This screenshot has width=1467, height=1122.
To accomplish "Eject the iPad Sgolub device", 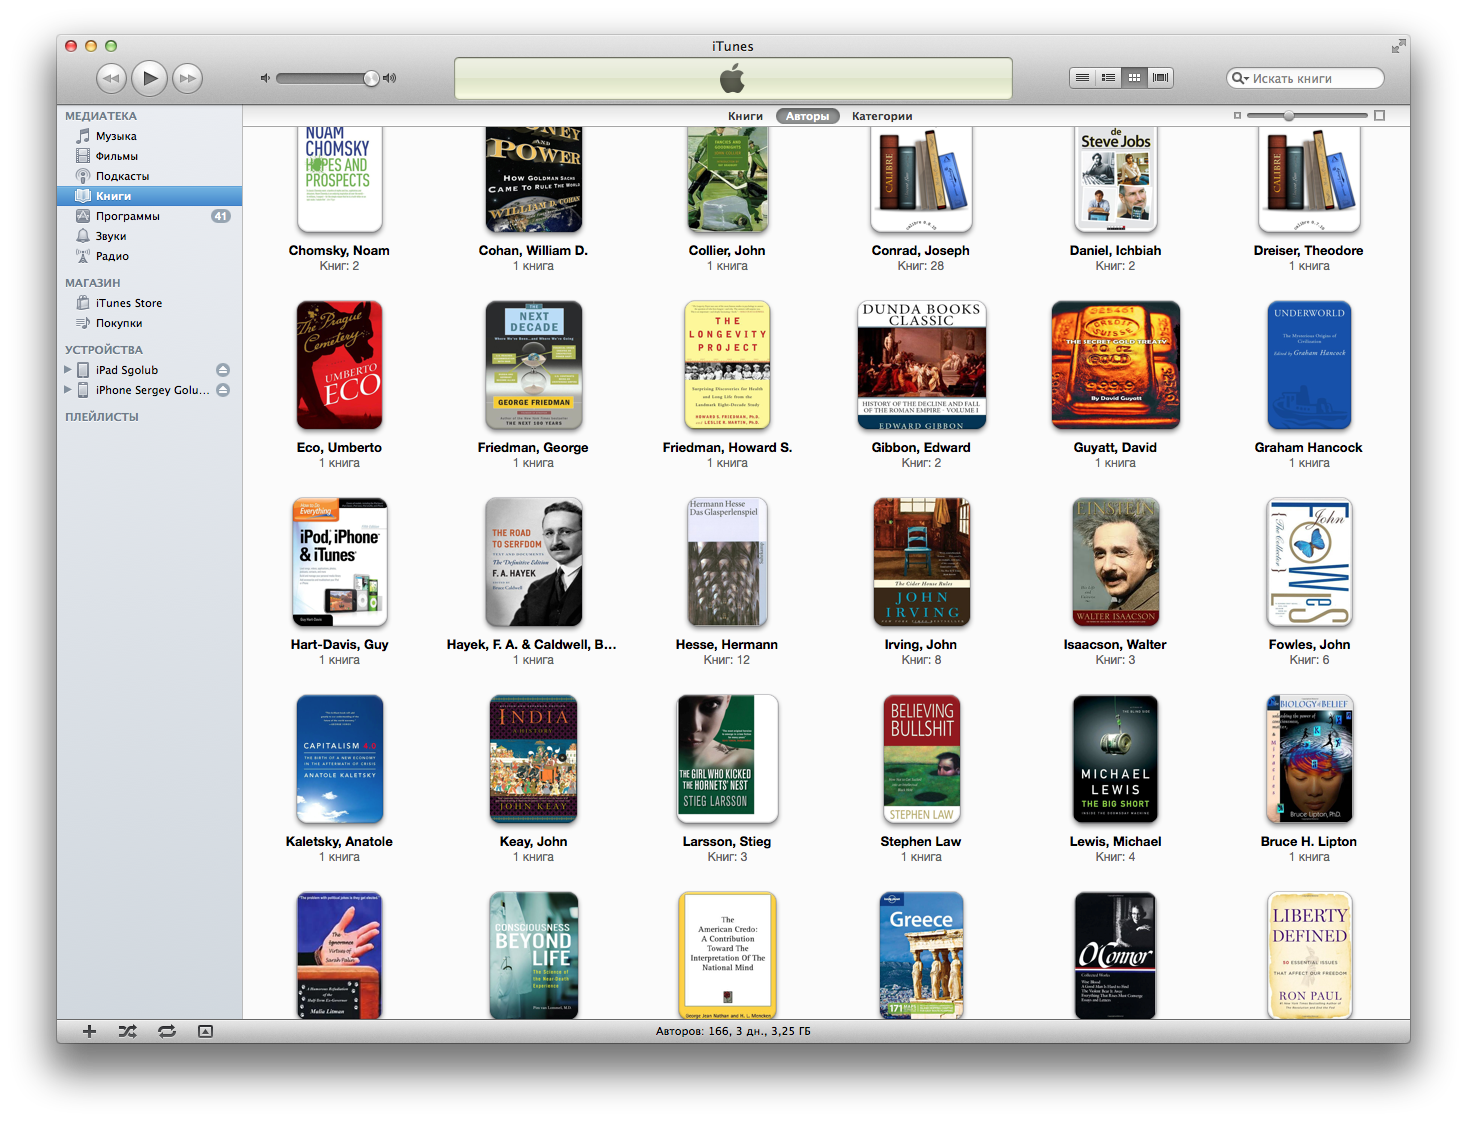I will click(x=223, y=370).
